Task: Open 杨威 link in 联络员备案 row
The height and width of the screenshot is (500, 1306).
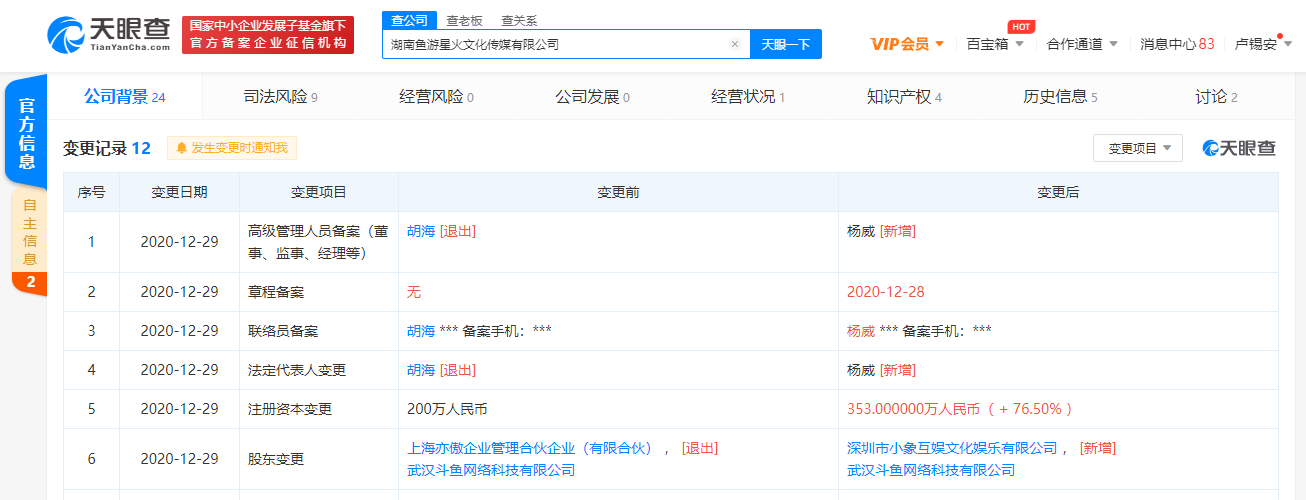Action: pos(861,331)
